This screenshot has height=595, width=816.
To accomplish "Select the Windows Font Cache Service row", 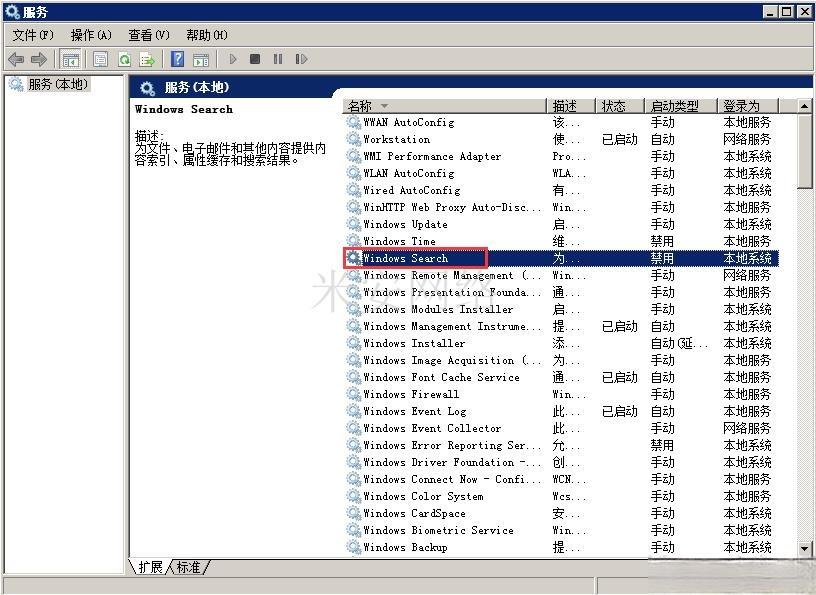I will 562,377.
